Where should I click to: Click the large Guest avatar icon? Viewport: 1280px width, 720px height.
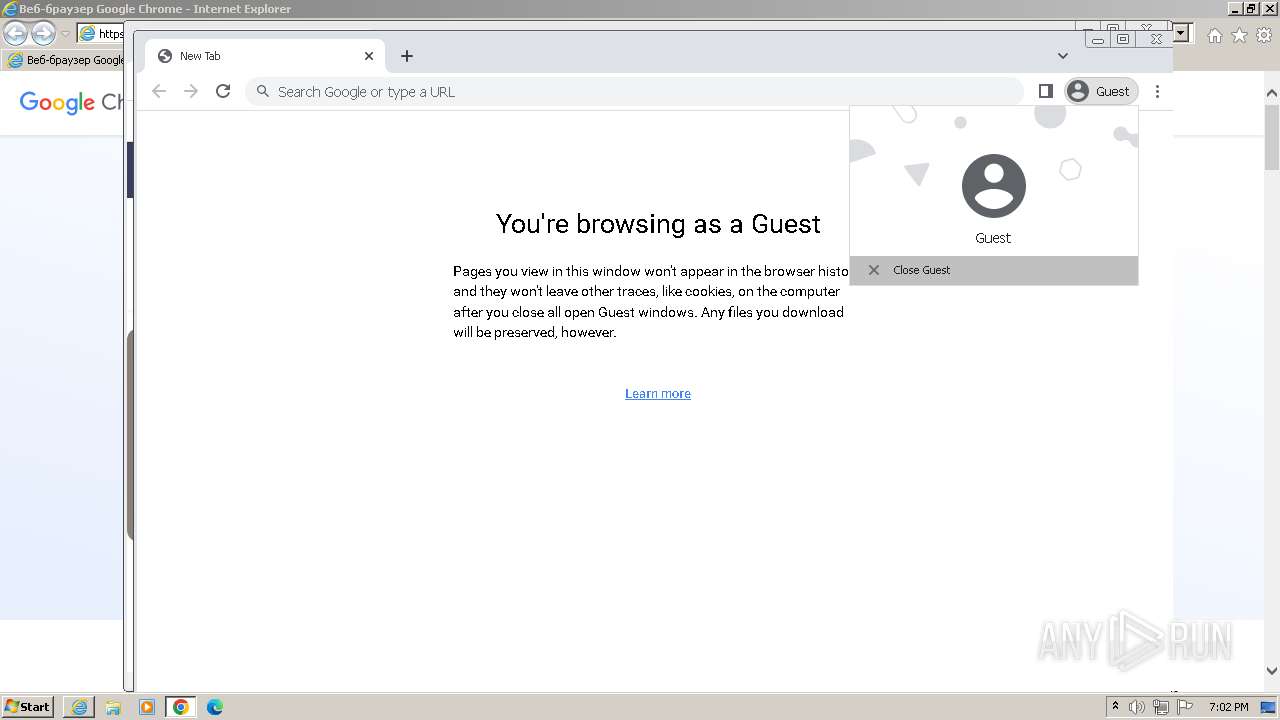[x=994, y=186]
